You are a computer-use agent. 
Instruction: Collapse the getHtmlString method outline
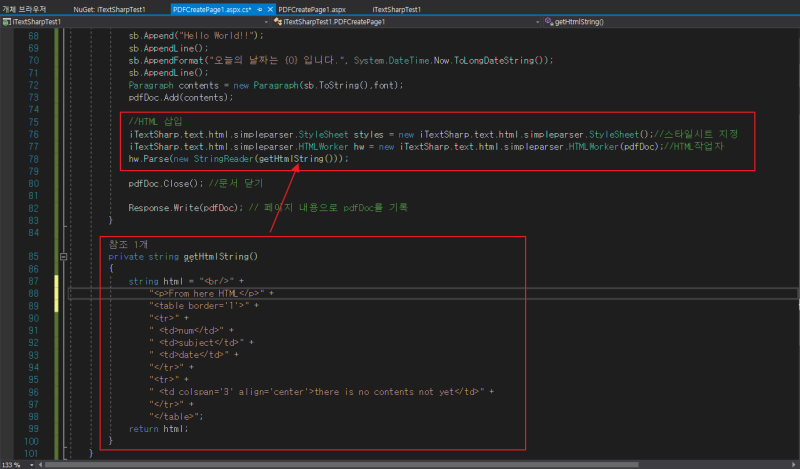[x=65, y=257]
